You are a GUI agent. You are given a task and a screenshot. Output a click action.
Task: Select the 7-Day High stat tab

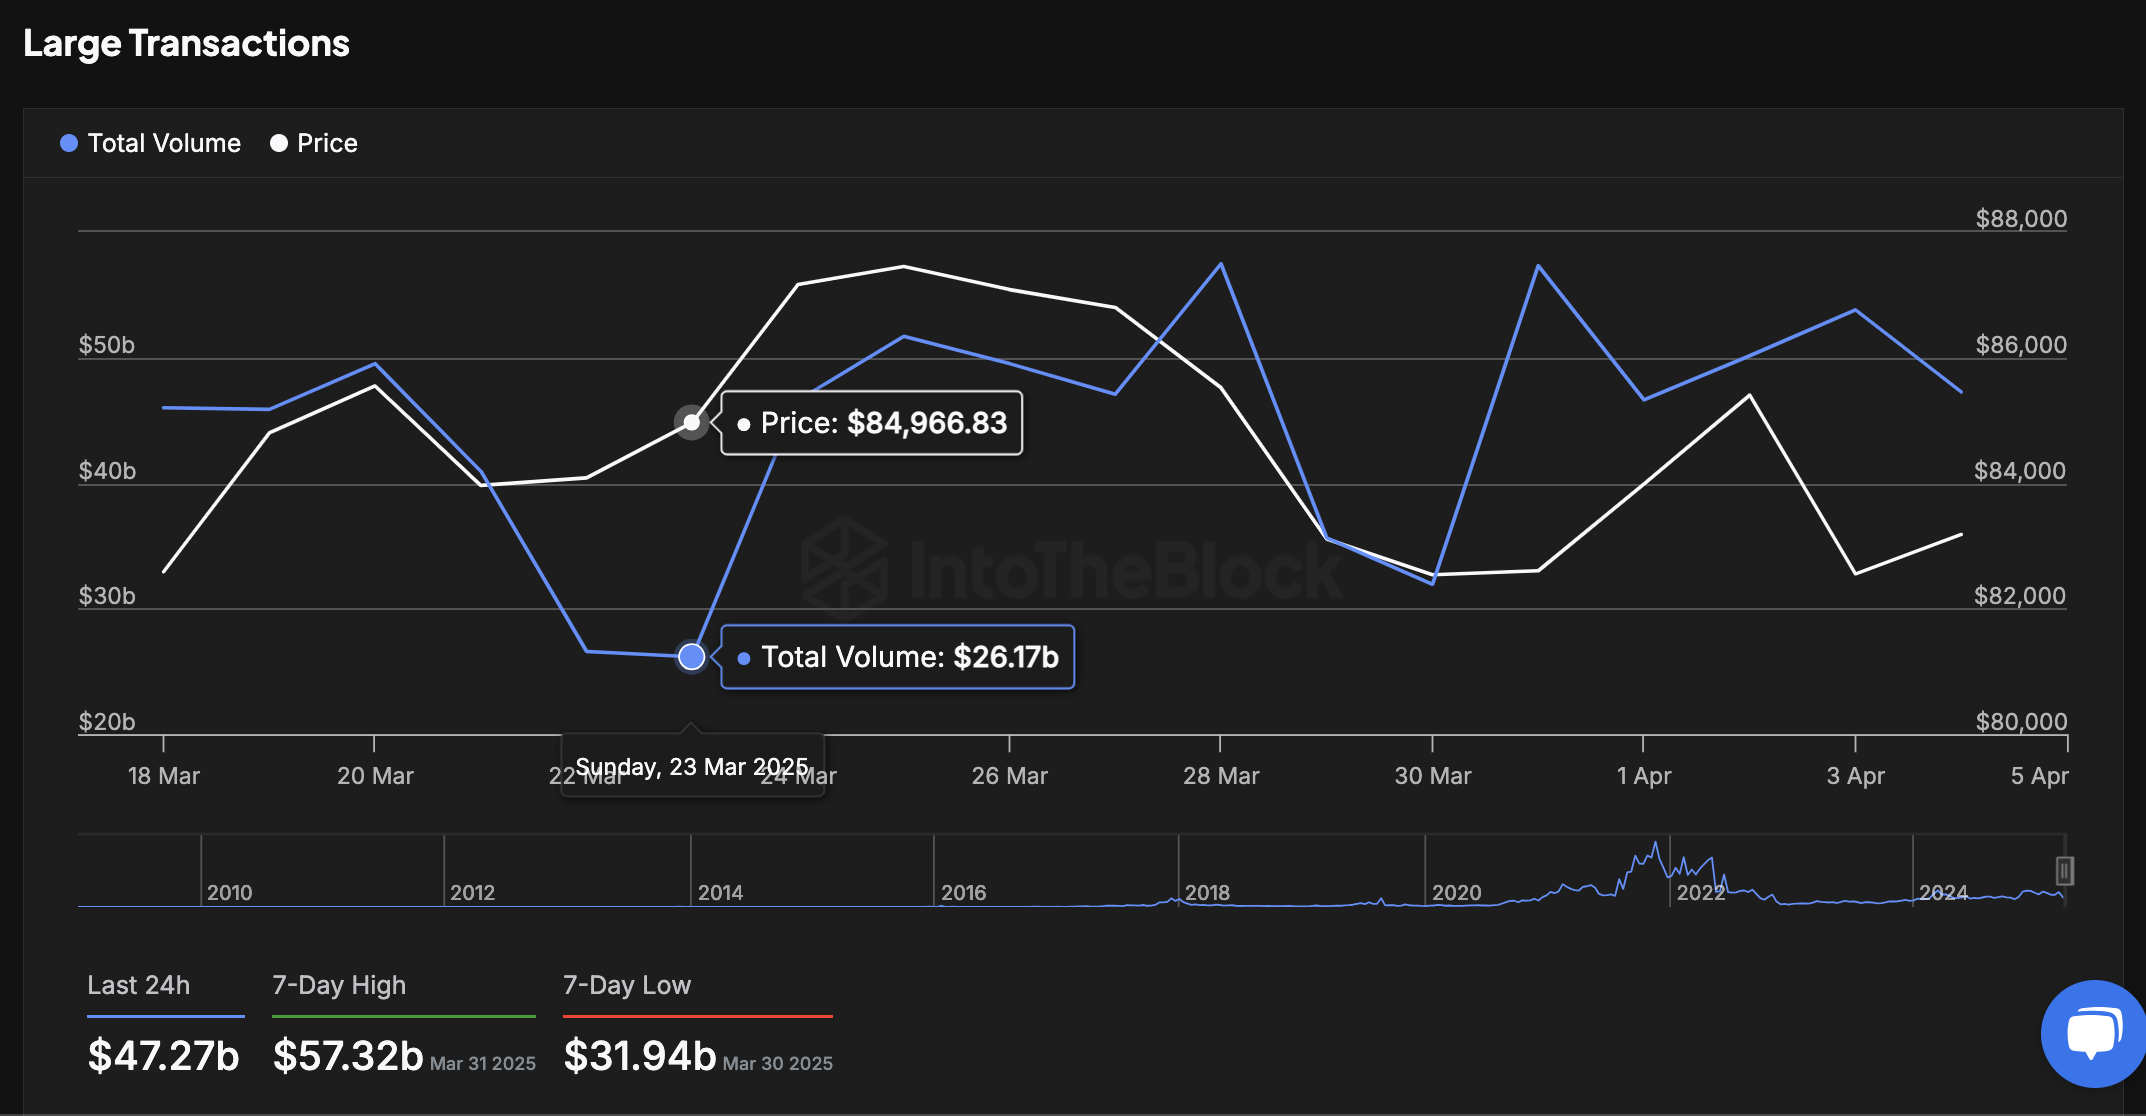click(x=339, y=985)
